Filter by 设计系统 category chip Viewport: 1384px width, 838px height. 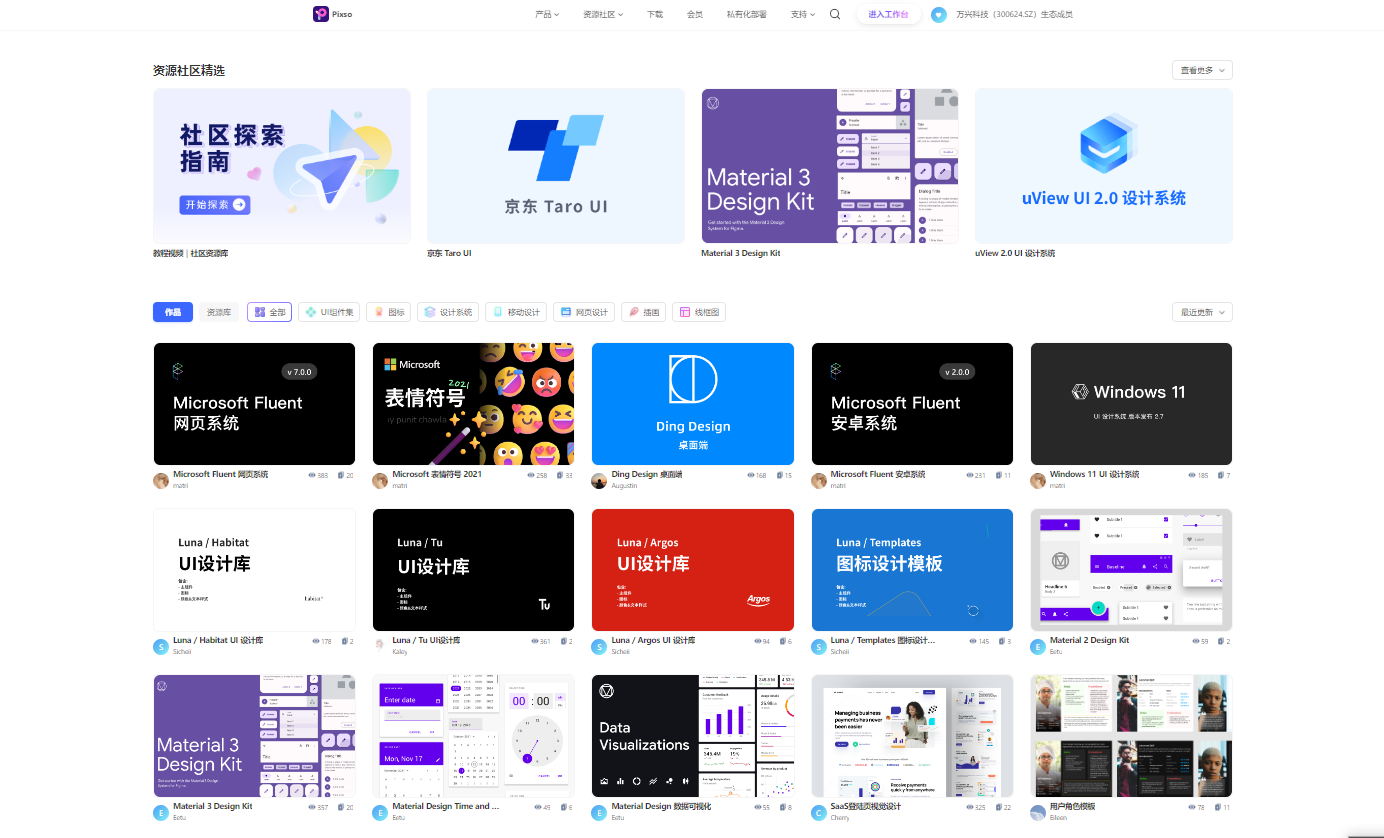[448, 312]
